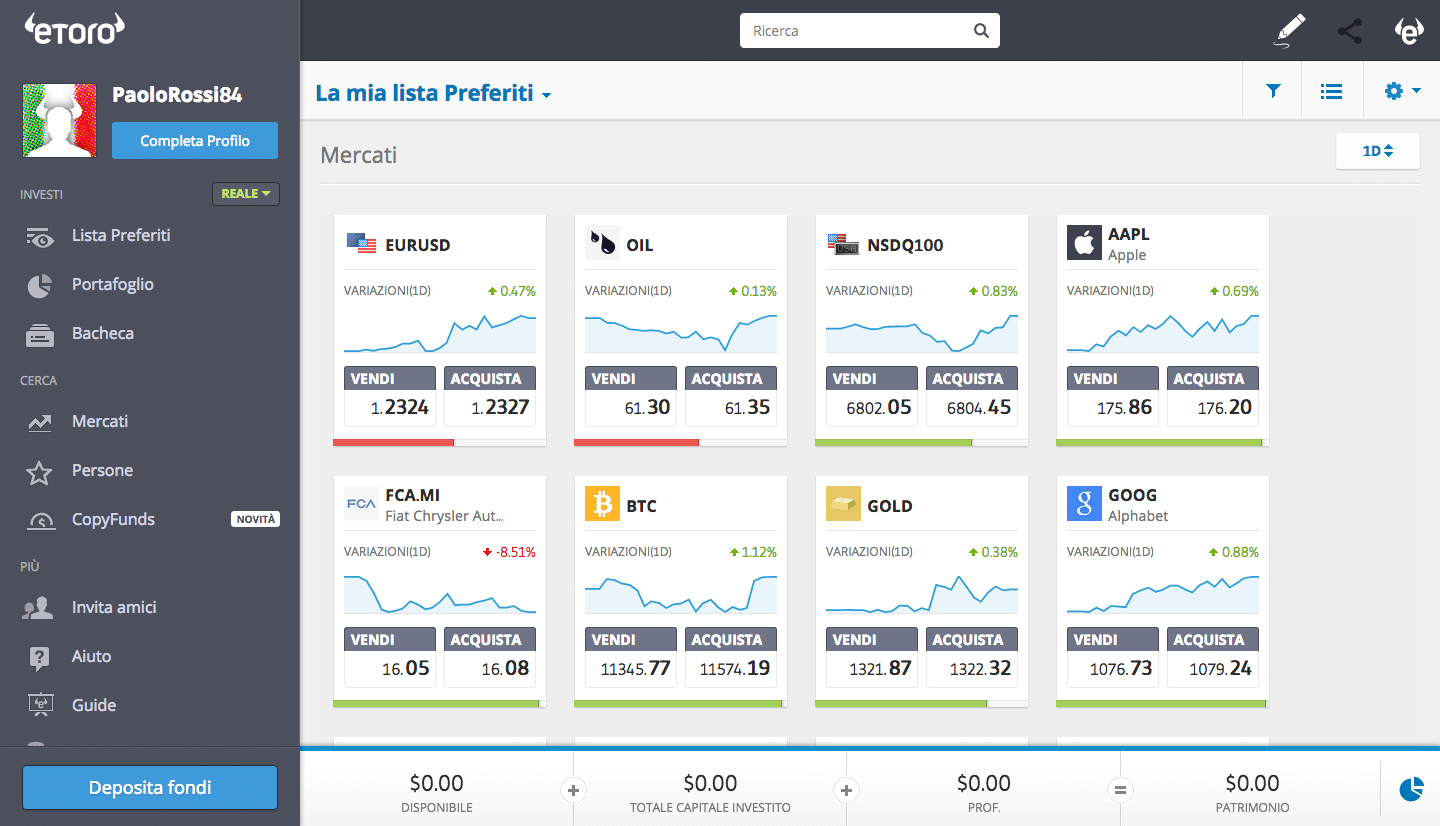
Task: Click the NSDQ100 flag icon
Action: tap(844, 243)
